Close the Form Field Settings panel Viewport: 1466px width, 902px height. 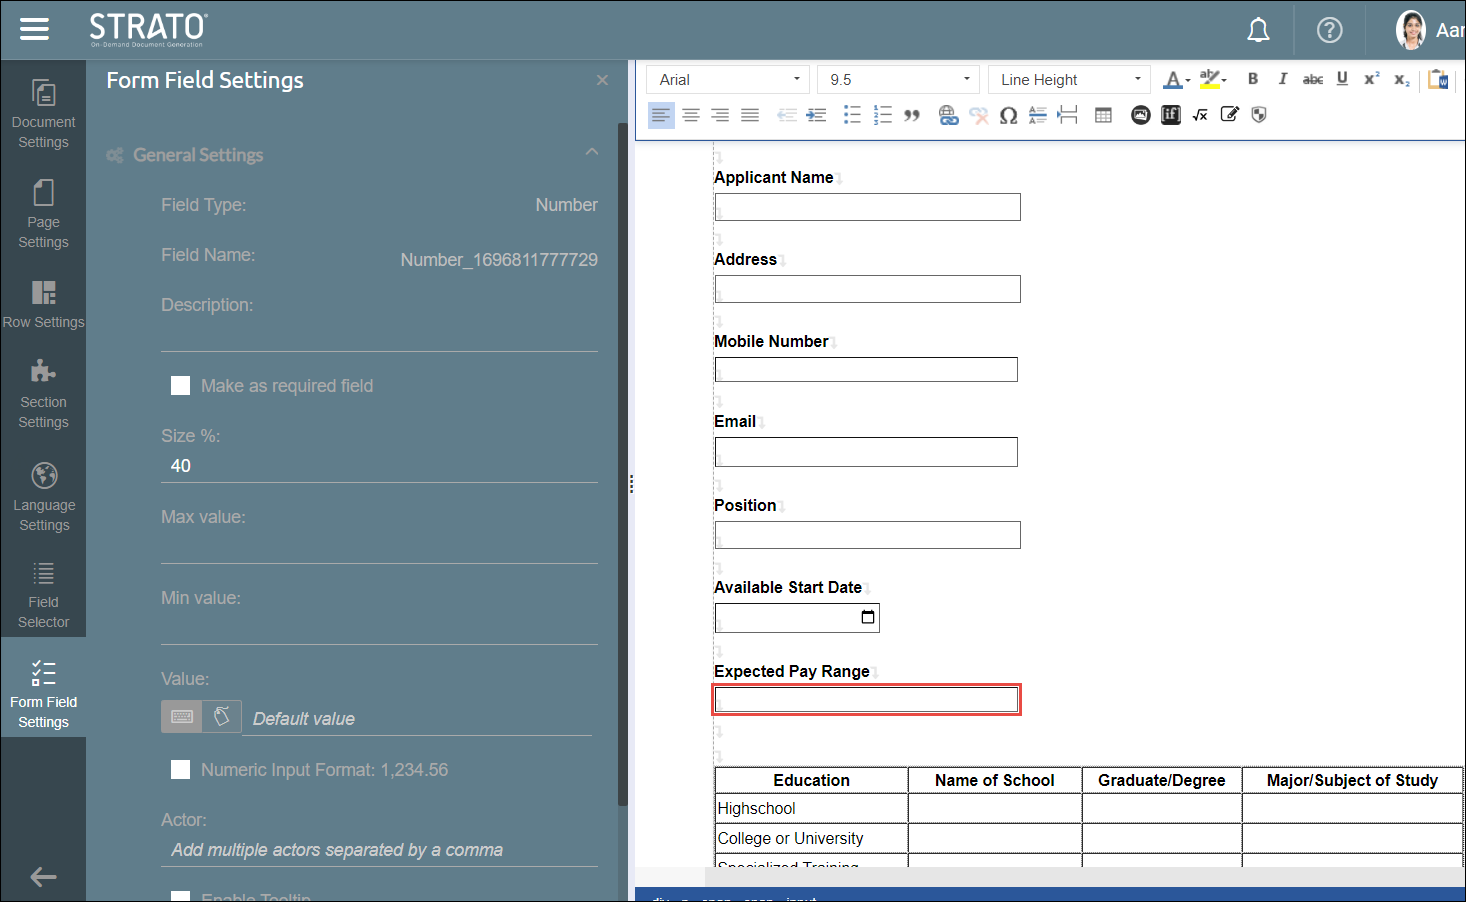click(602, 80)
